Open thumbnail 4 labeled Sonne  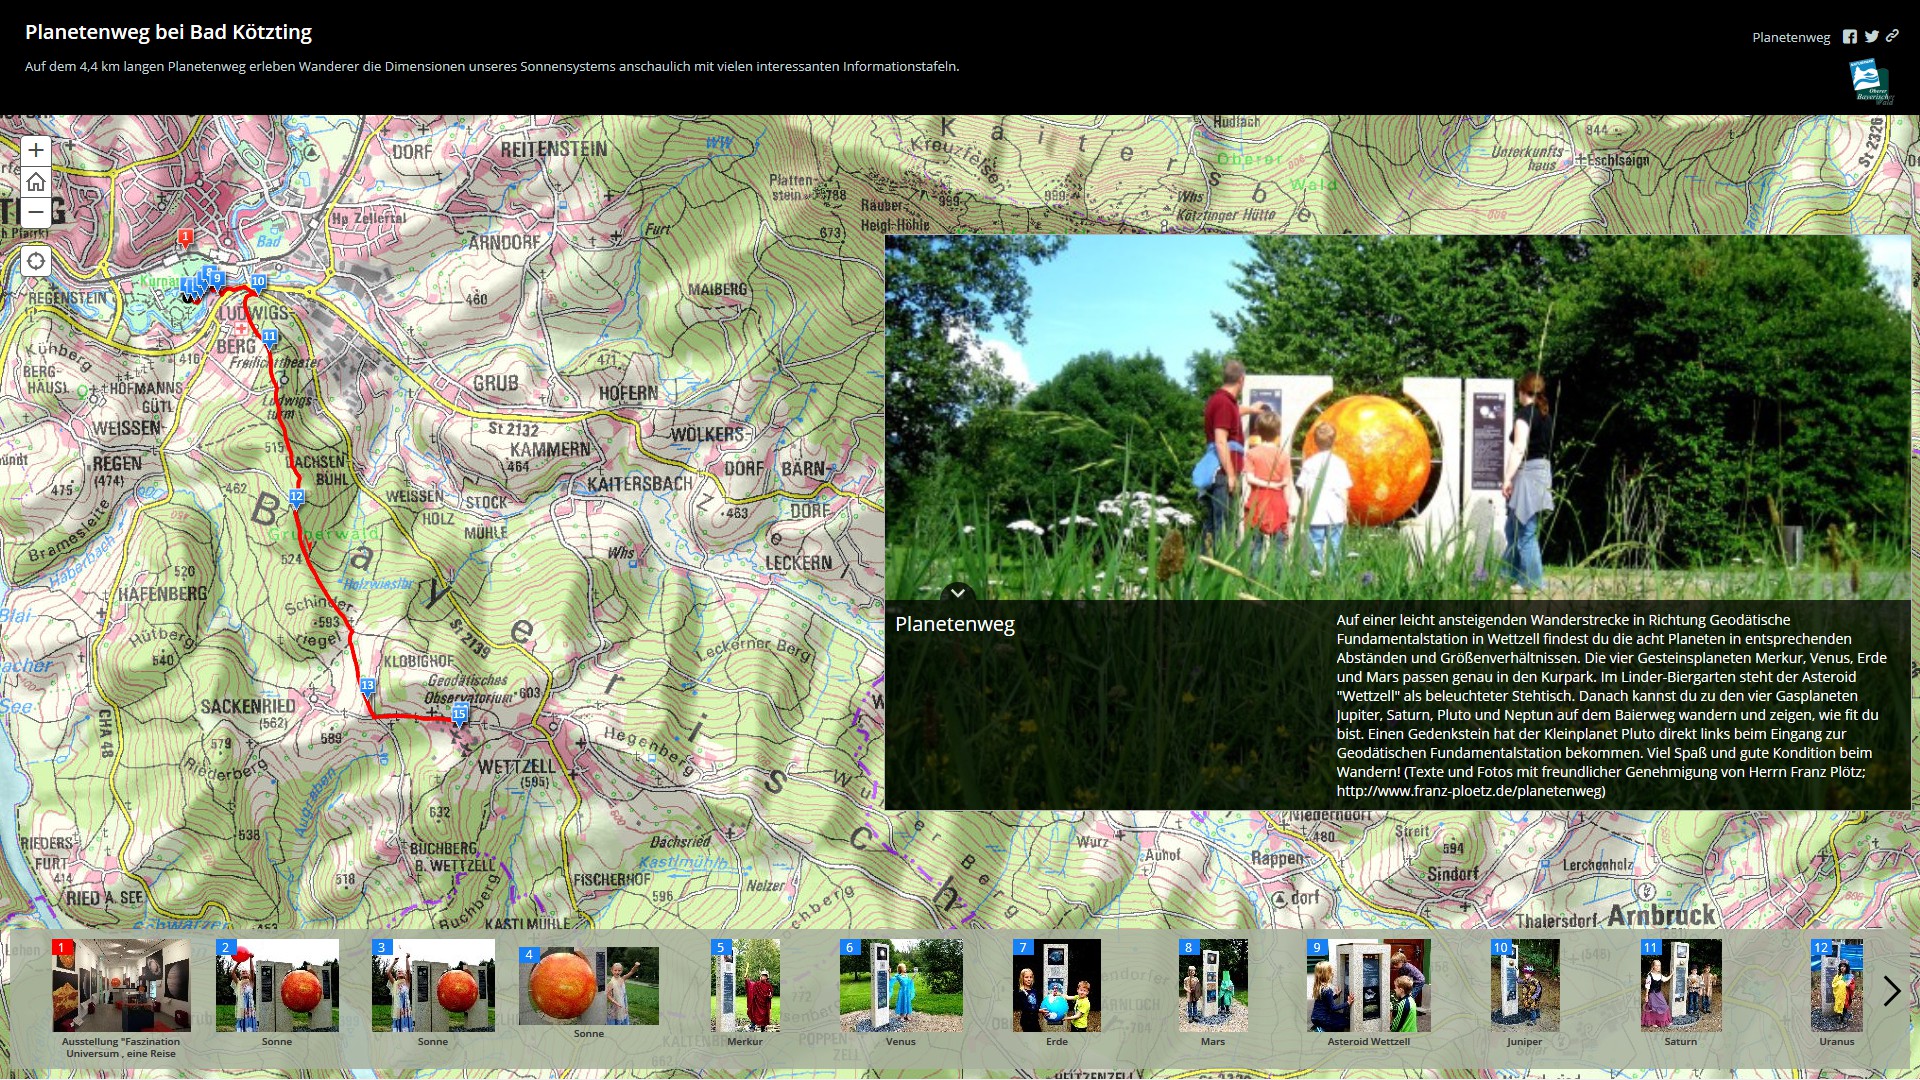coord(589,986)
